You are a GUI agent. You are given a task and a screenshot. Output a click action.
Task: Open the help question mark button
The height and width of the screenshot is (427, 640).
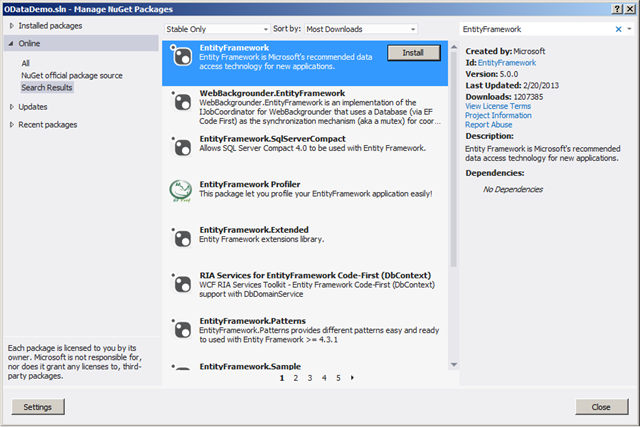618,9
